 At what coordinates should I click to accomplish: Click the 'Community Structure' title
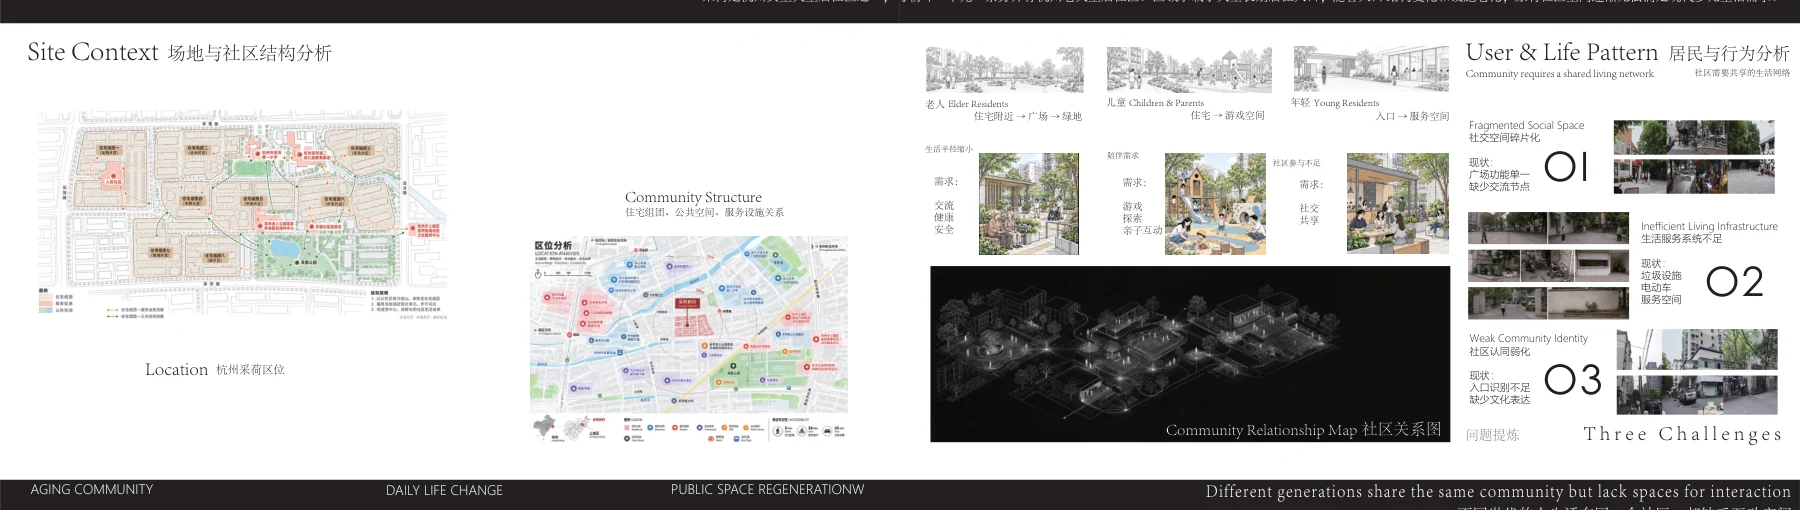(x=693, y=197)
